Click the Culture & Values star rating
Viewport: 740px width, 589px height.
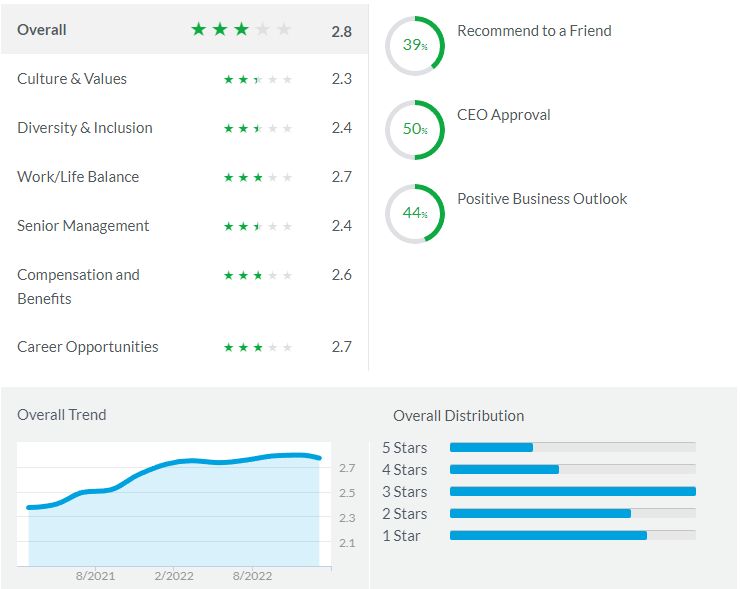[x=258, y=79]
